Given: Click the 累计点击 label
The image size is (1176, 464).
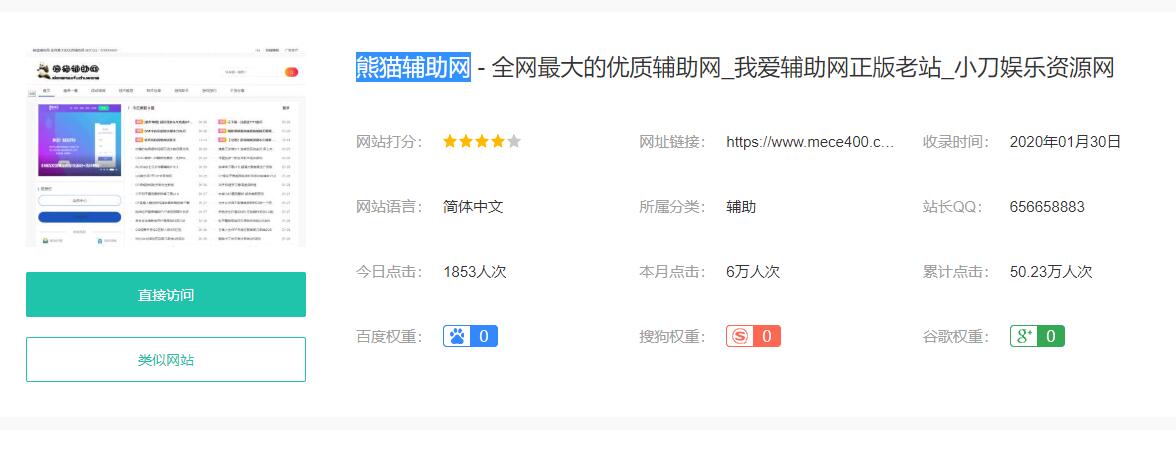Looking at the screenshot, I should (x=956, y=271).
